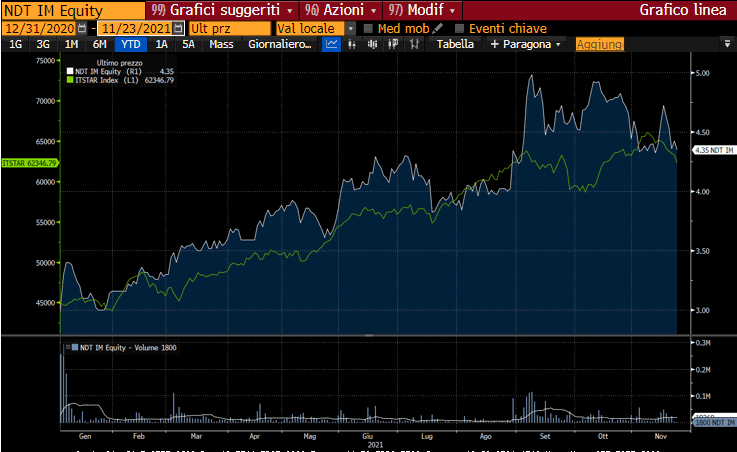737x452 pixels.
Task: Open the toolbar overflow menu arrow at far right
Action: [x=727, y=44]
